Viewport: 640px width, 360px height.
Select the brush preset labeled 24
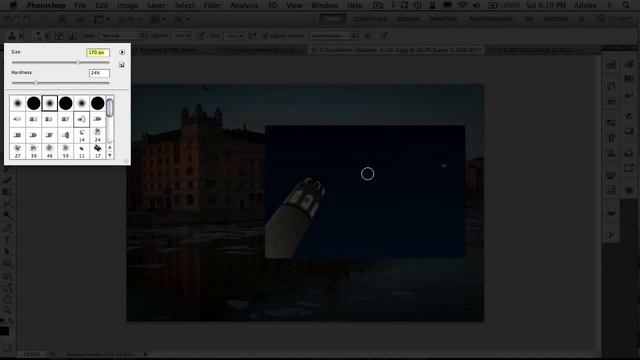[98, 135]
